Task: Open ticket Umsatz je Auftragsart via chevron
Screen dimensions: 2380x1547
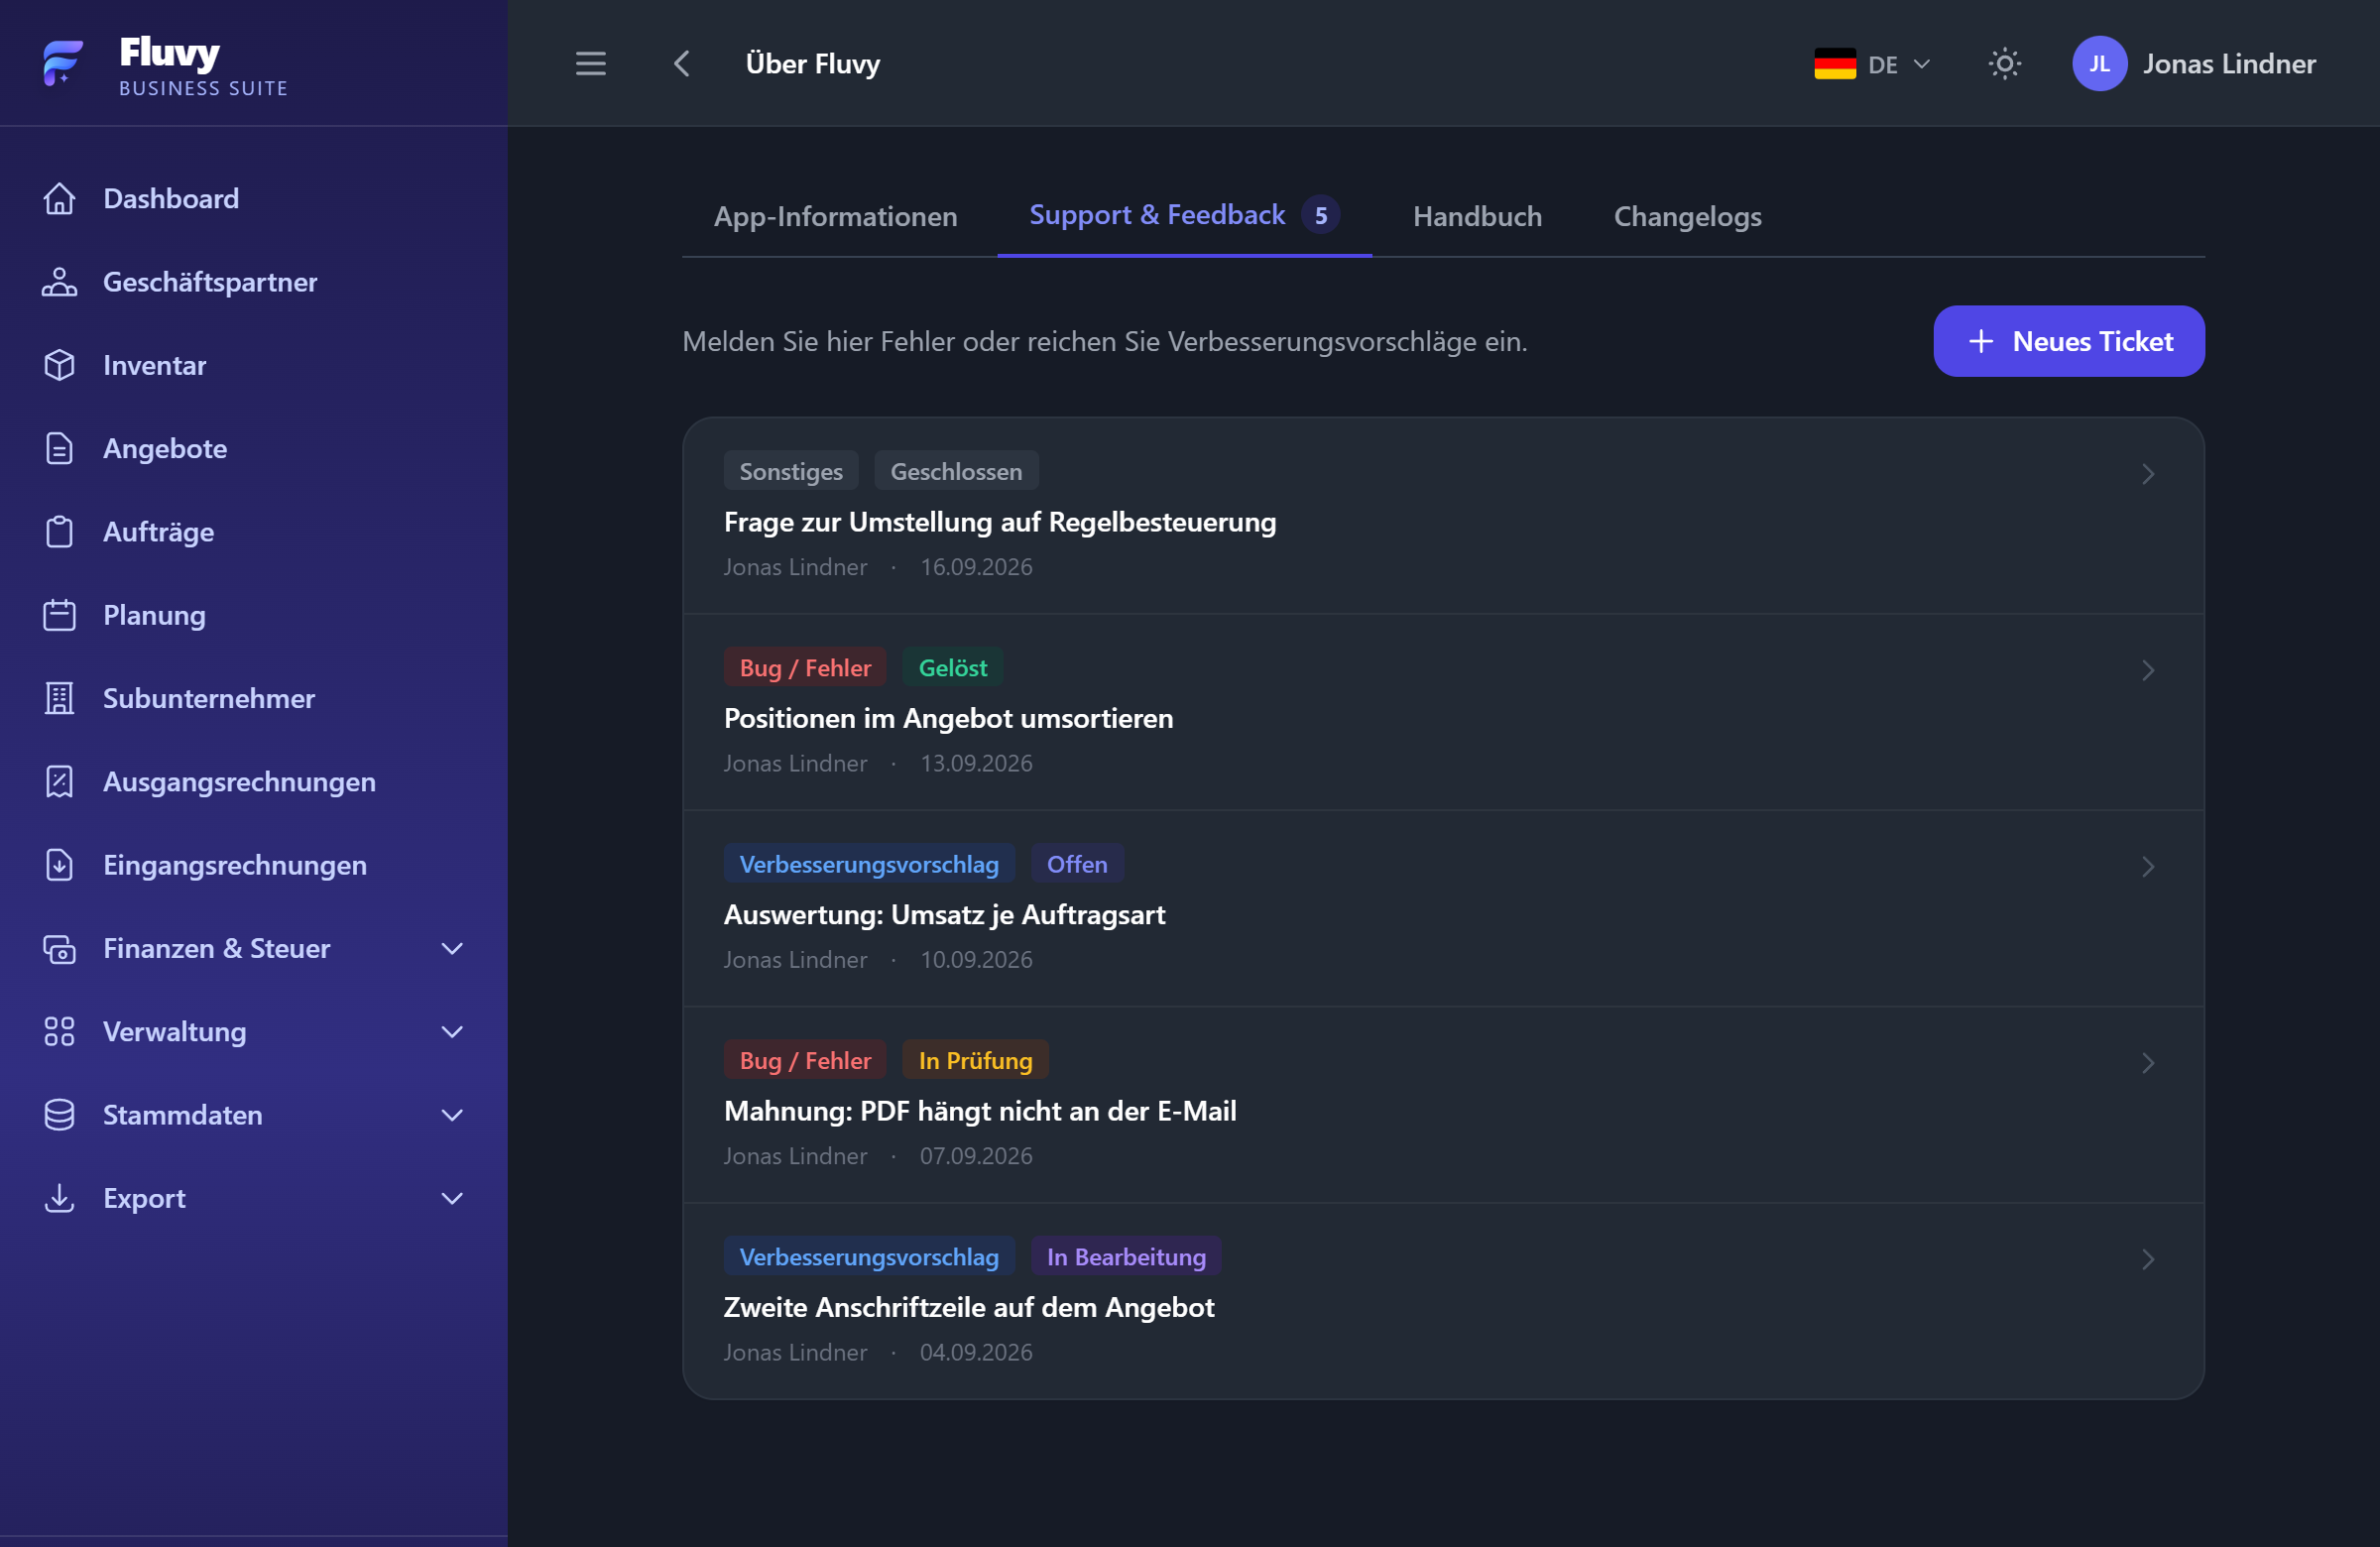Action: pyautogui.click(x=2147, y=867)
